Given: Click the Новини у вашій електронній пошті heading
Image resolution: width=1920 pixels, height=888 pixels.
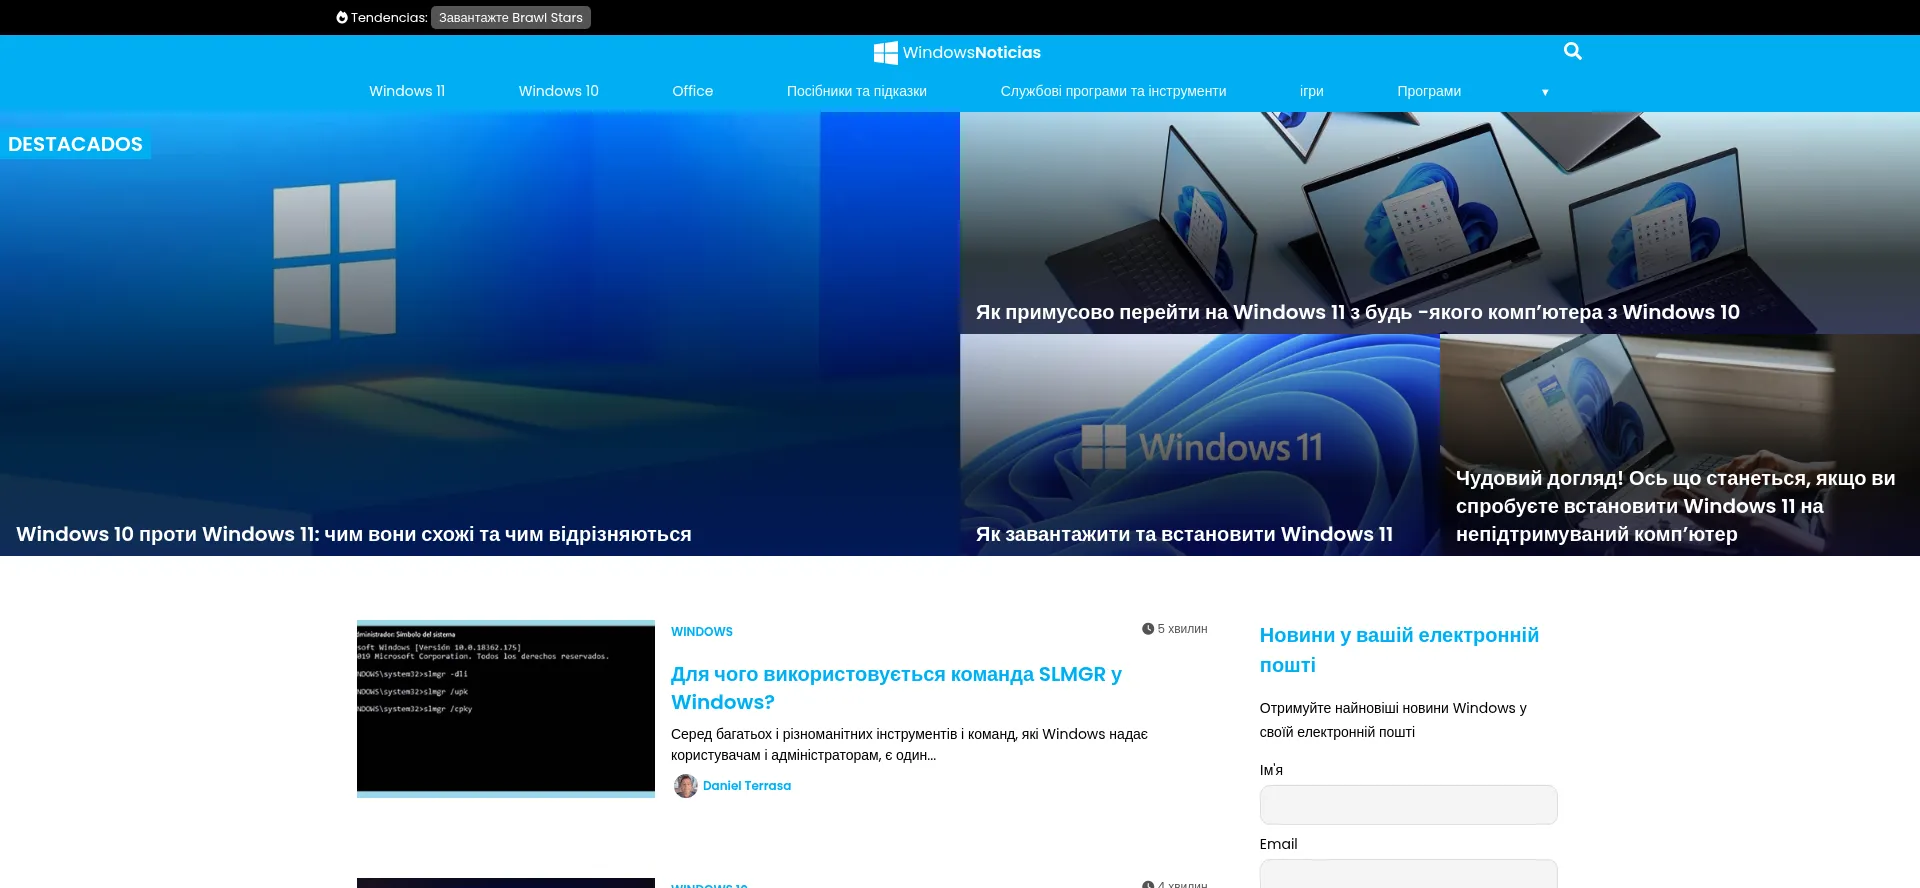Looking at the screenshot, I should pos(1399,650).
